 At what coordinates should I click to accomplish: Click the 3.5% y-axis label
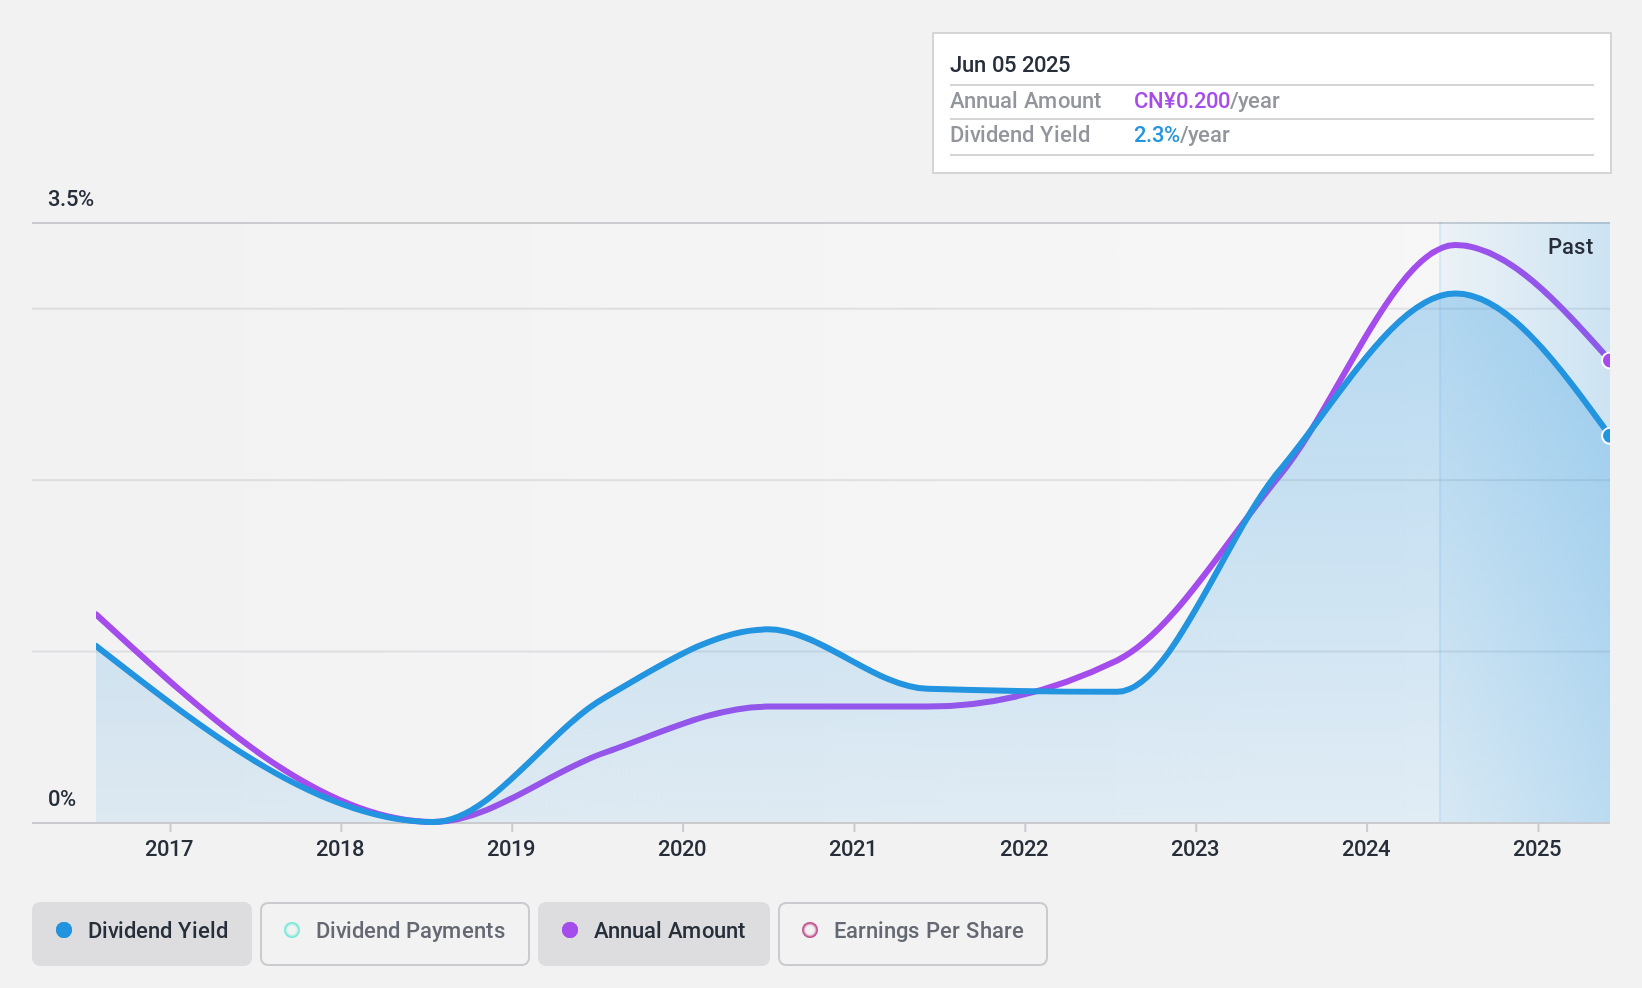point(71,199)
